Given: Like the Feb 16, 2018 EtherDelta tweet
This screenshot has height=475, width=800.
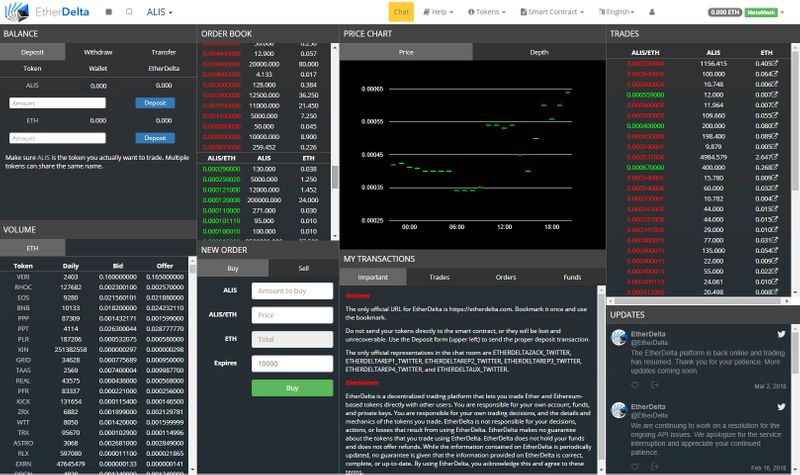Looking at the screenshot, I should pyautogui.click(x=635, y=467).
